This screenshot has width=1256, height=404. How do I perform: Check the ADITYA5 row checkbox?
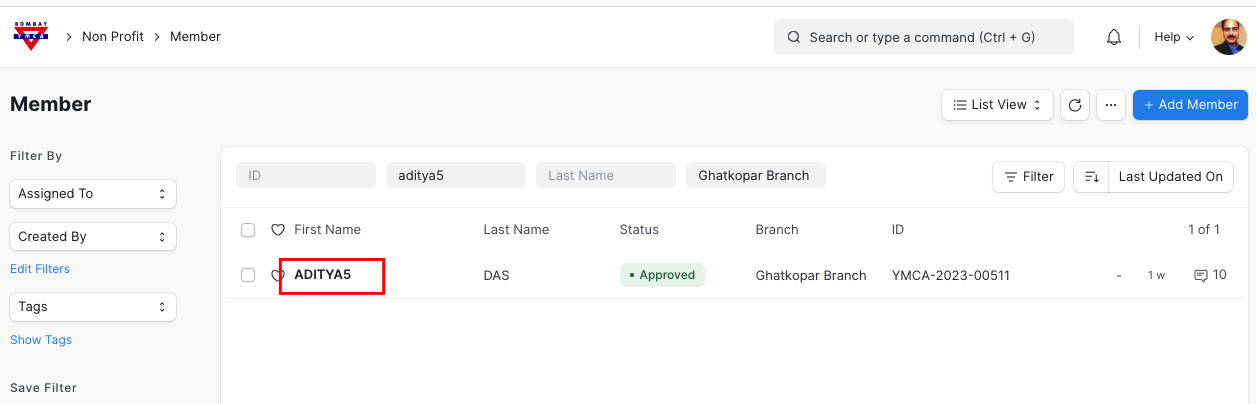248,275
